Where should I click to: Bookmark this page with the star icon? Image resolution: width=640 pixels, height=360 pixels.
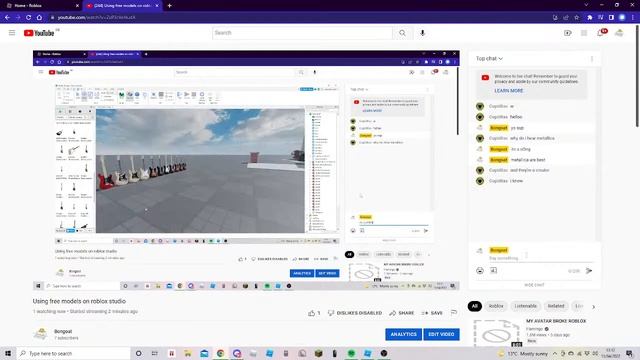coord(577,17)
